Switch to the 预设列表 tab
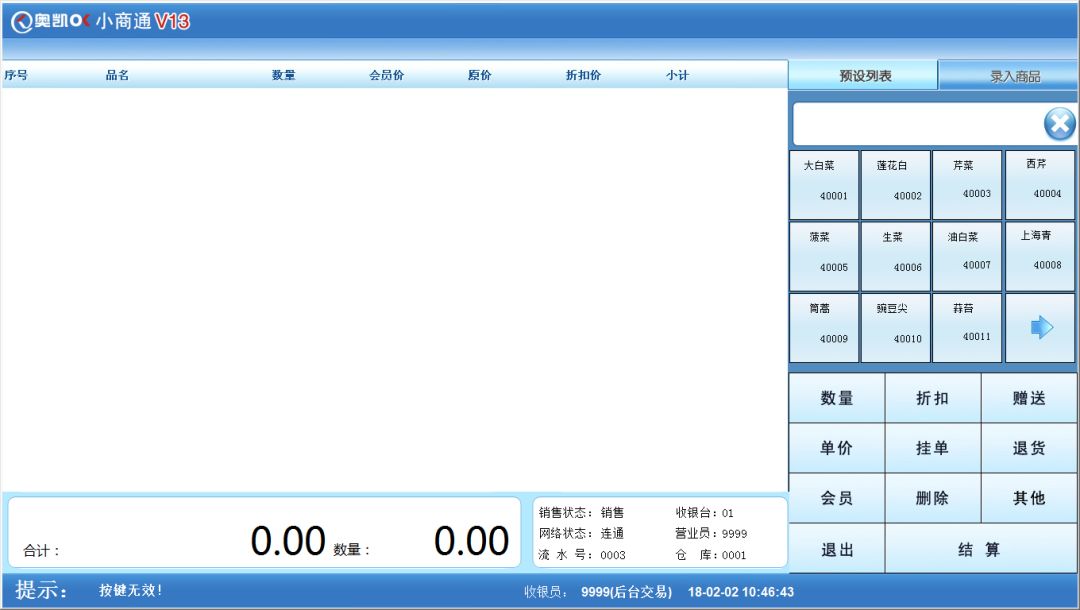 [864, 74]
